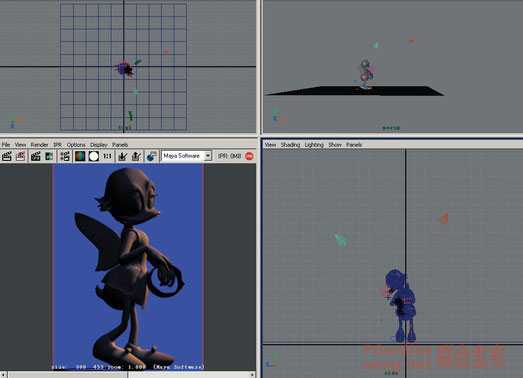523x378 pixels.
Task: Click the Refresh IPR image icon
Action: pos(49,156)
